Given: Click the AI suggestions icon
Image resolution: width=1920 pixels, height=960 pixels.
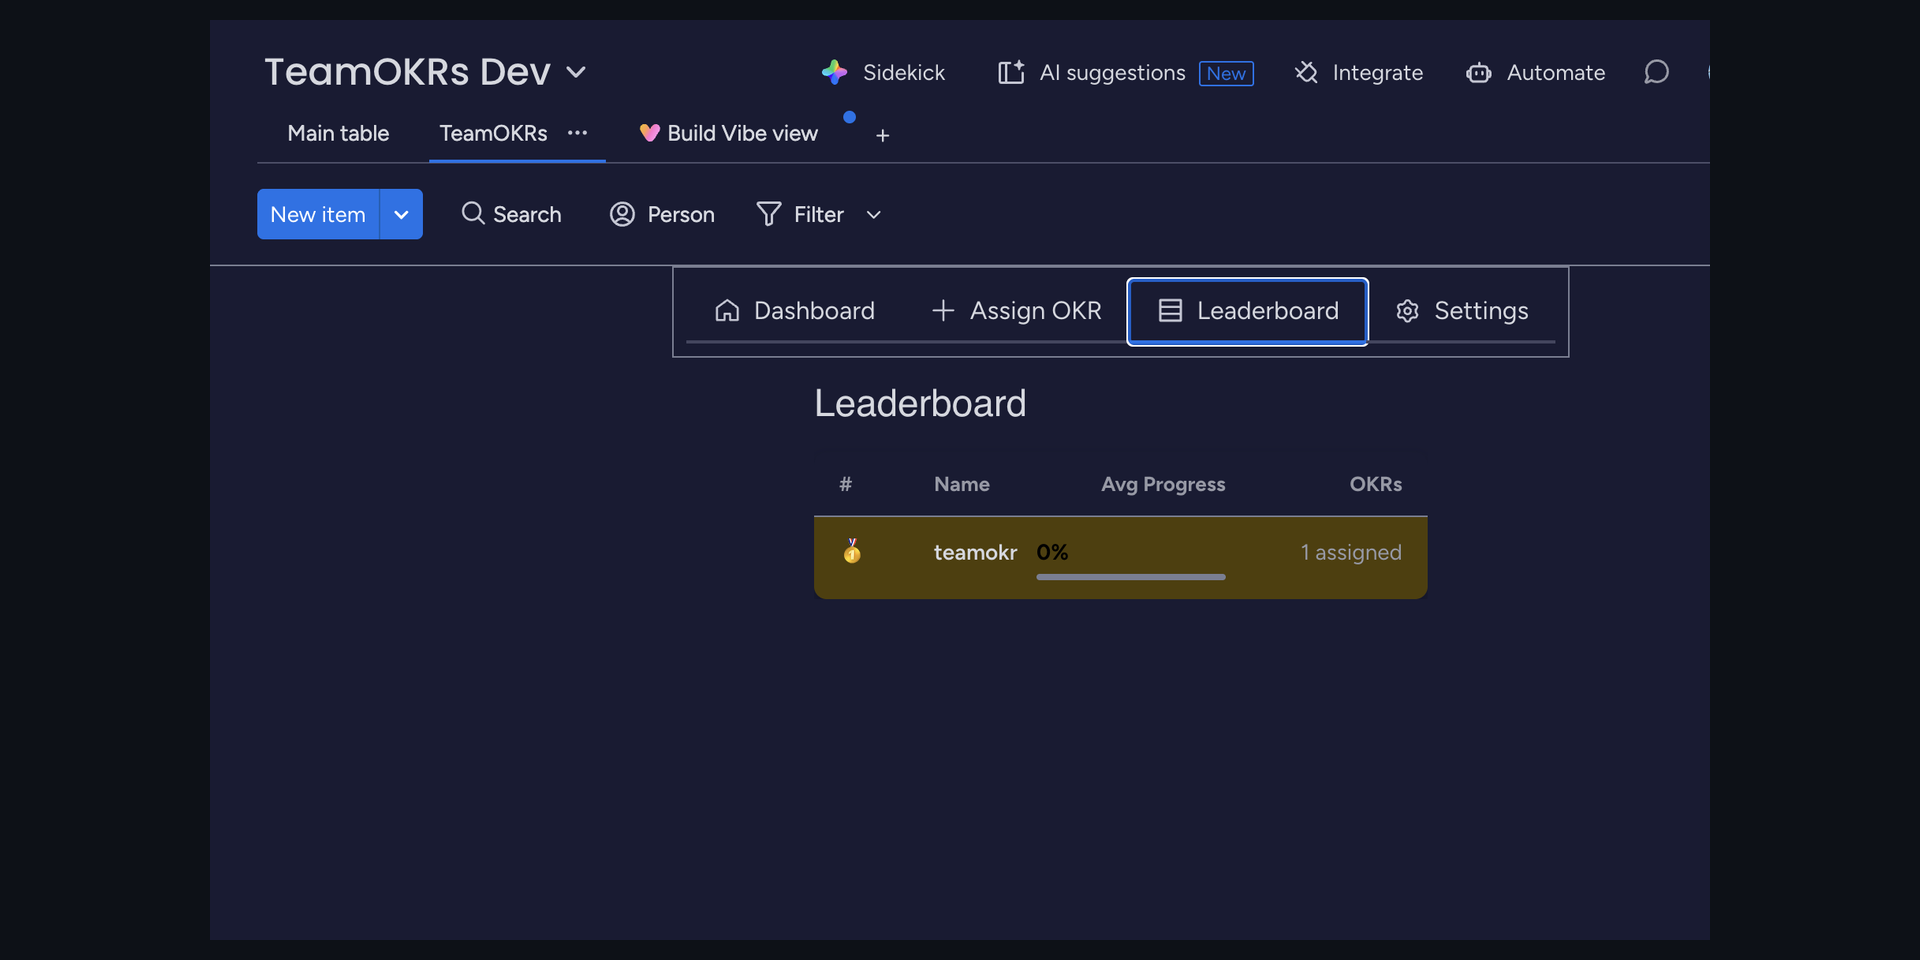Looking at the screenshot, I should click(x=1011, y=73).
